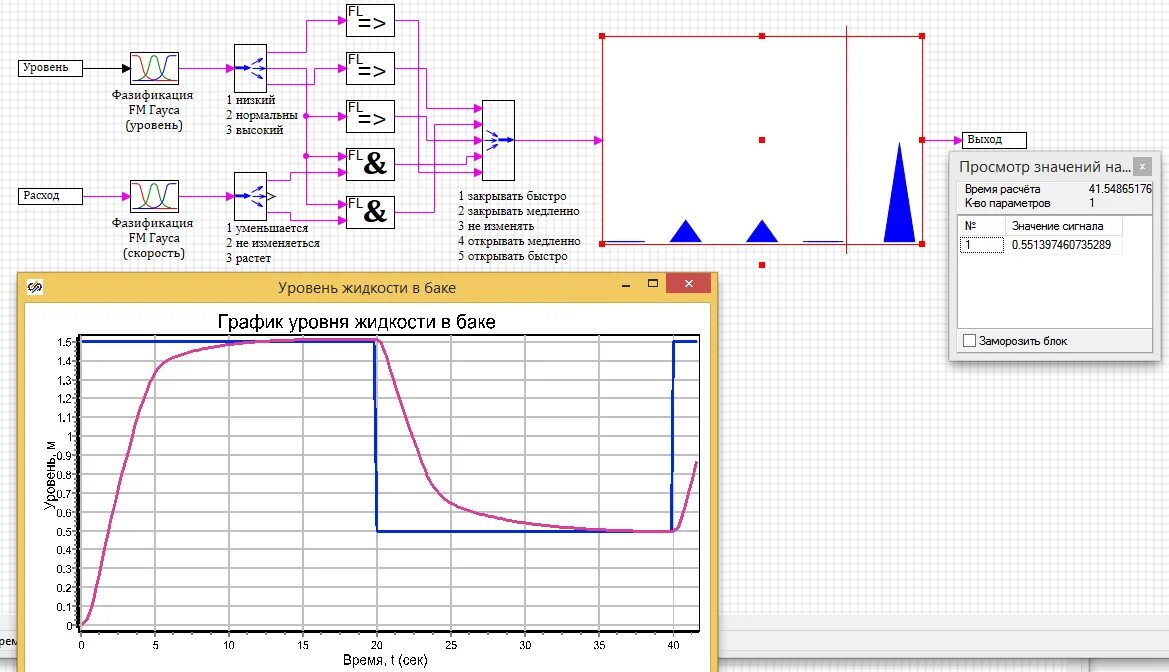Click the lower FL AND block
Image resolution: width=1169 pixels, height=672 pixels.
(x=371, y=212)
